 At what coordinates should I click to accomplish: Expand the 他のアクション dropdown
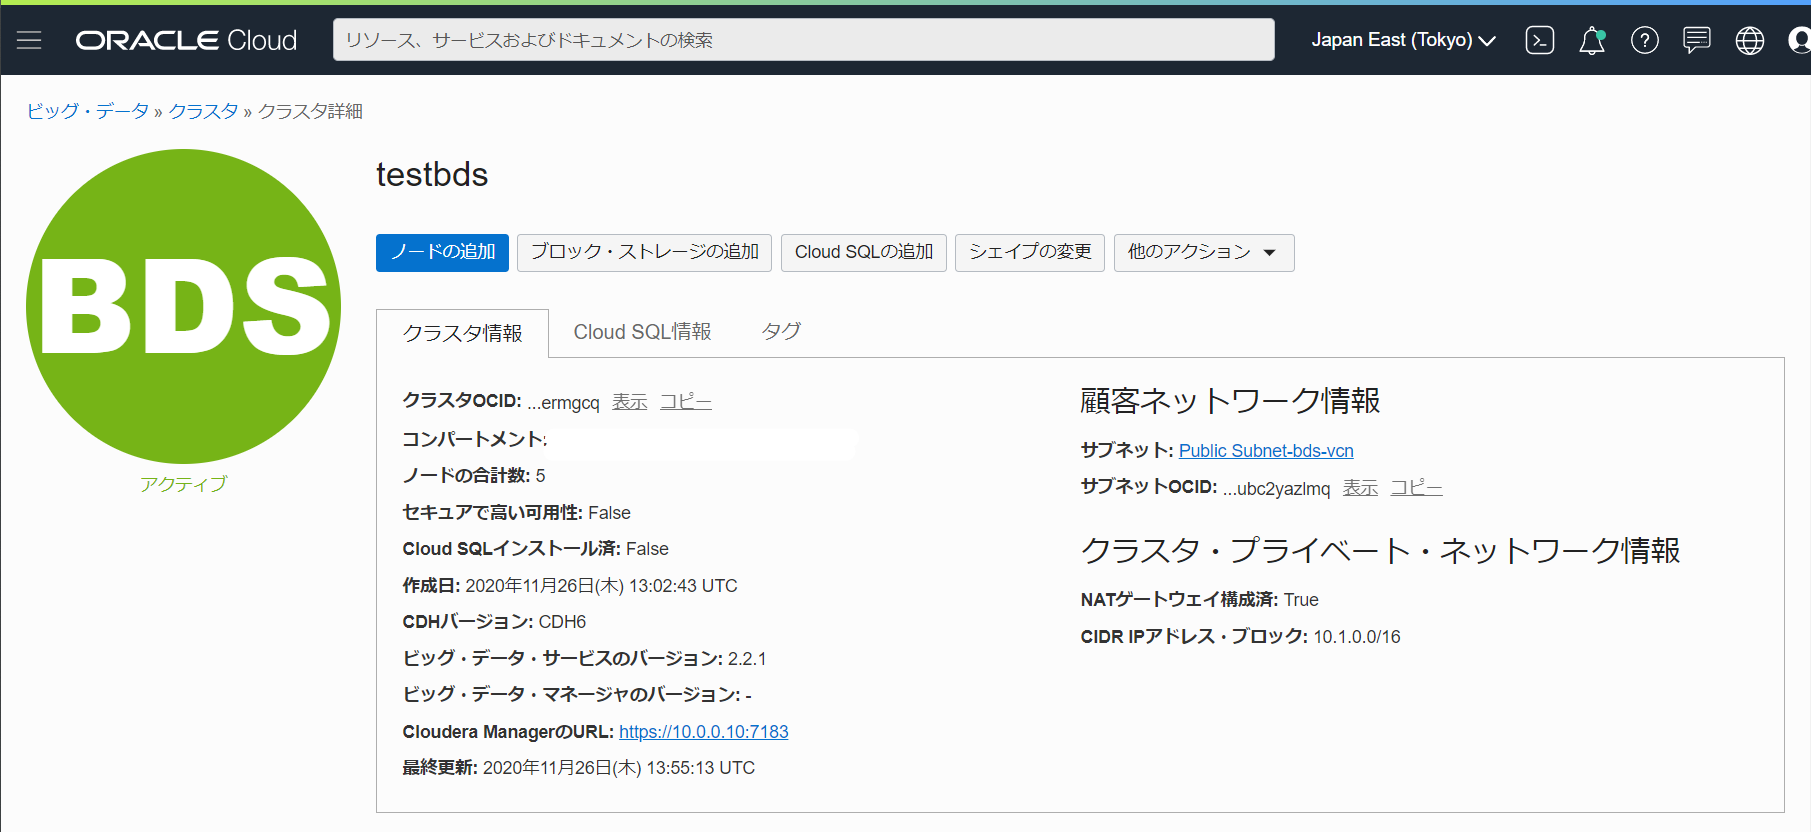1204,252
